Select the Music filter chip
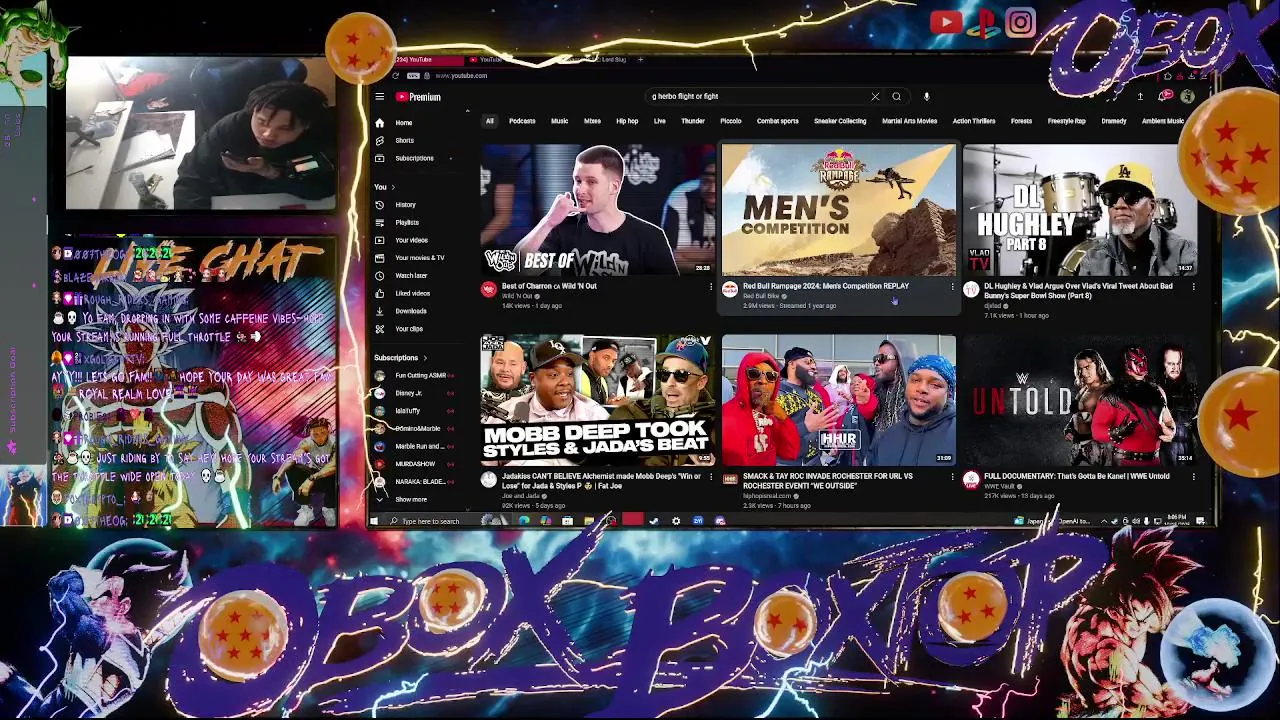Viewport: 1280px width, 720px height. point(559,121)
